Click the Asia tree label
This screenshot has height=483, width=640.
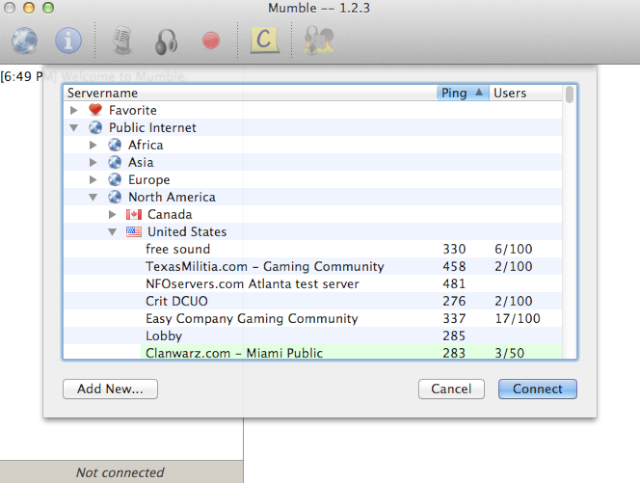[x=141, y=162]
